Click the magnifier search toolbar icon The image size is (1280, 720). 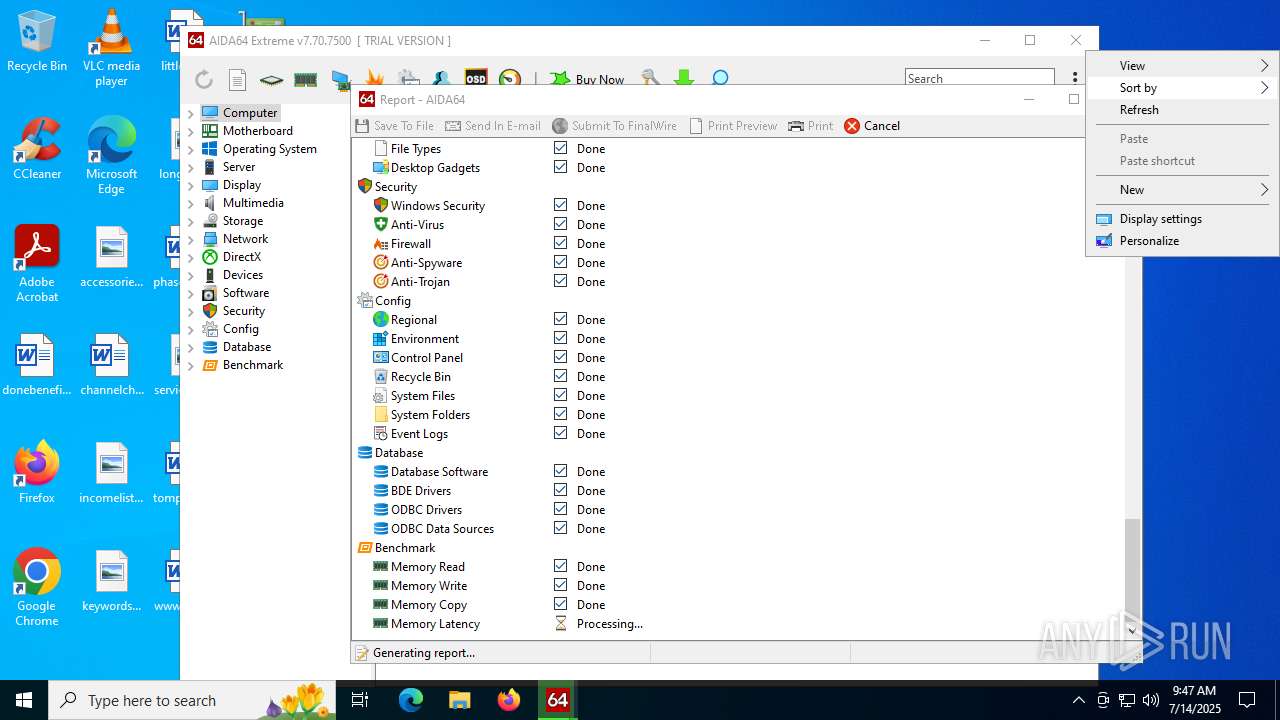click(720, 78)
